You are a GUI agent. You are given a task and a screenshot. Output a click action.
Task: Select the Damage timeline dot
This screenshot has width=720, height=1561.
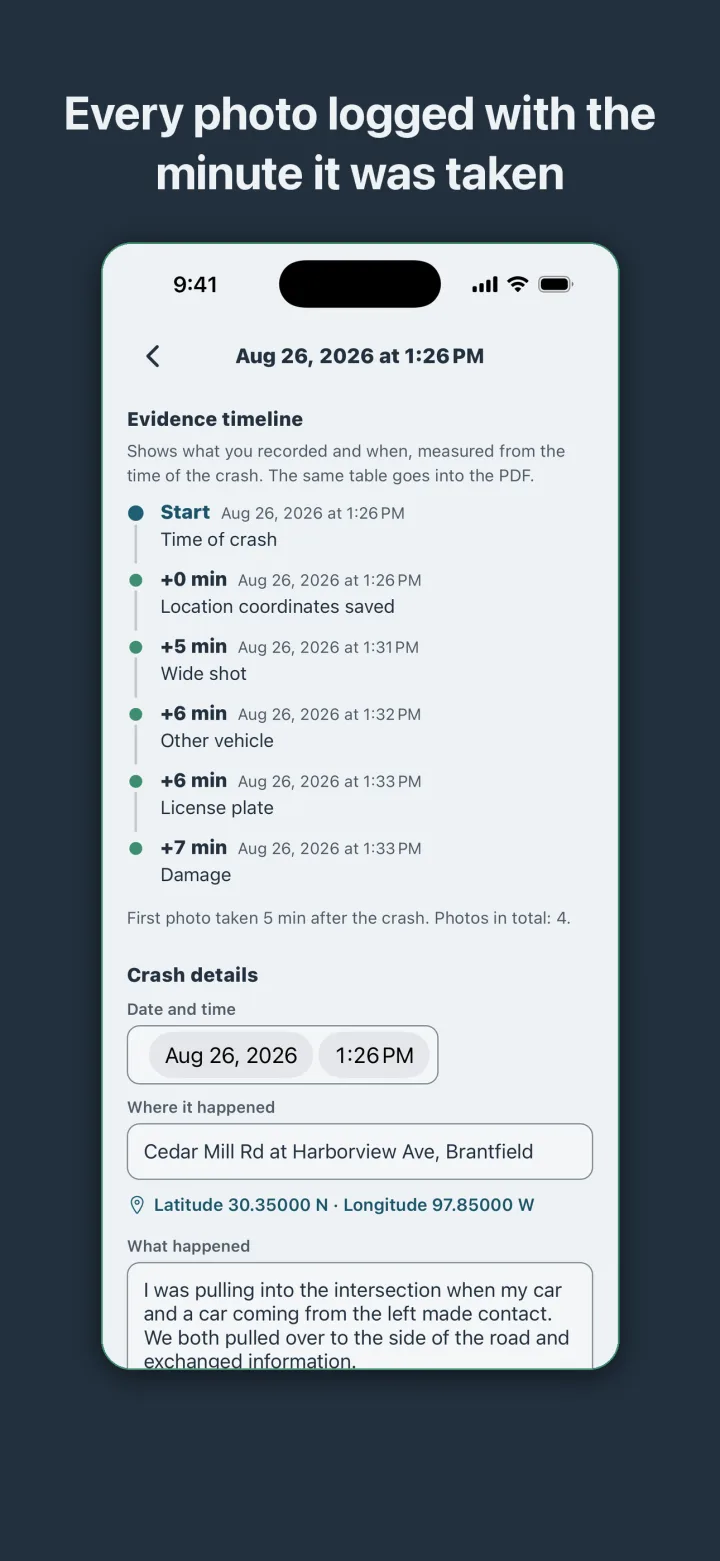pyautogui.click(x=136, y=848)
